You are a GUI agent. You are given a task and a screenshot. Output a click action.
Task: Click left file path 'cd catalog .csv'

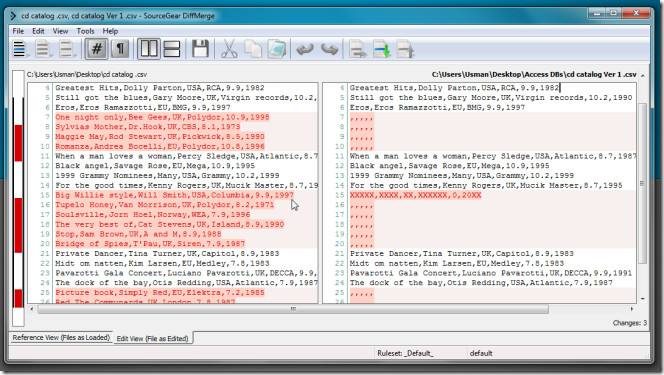(x=87, y=74)
